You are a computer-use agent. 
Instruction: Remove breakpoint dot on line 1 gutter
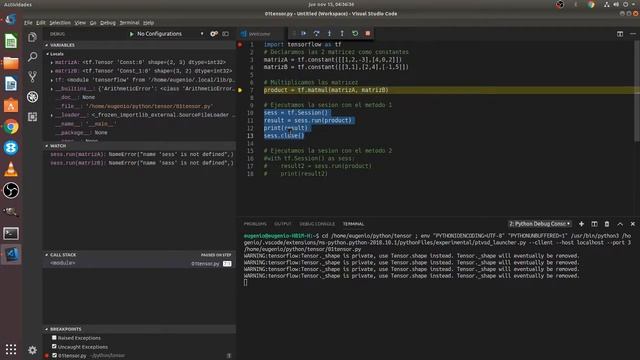tap(240, 44)
